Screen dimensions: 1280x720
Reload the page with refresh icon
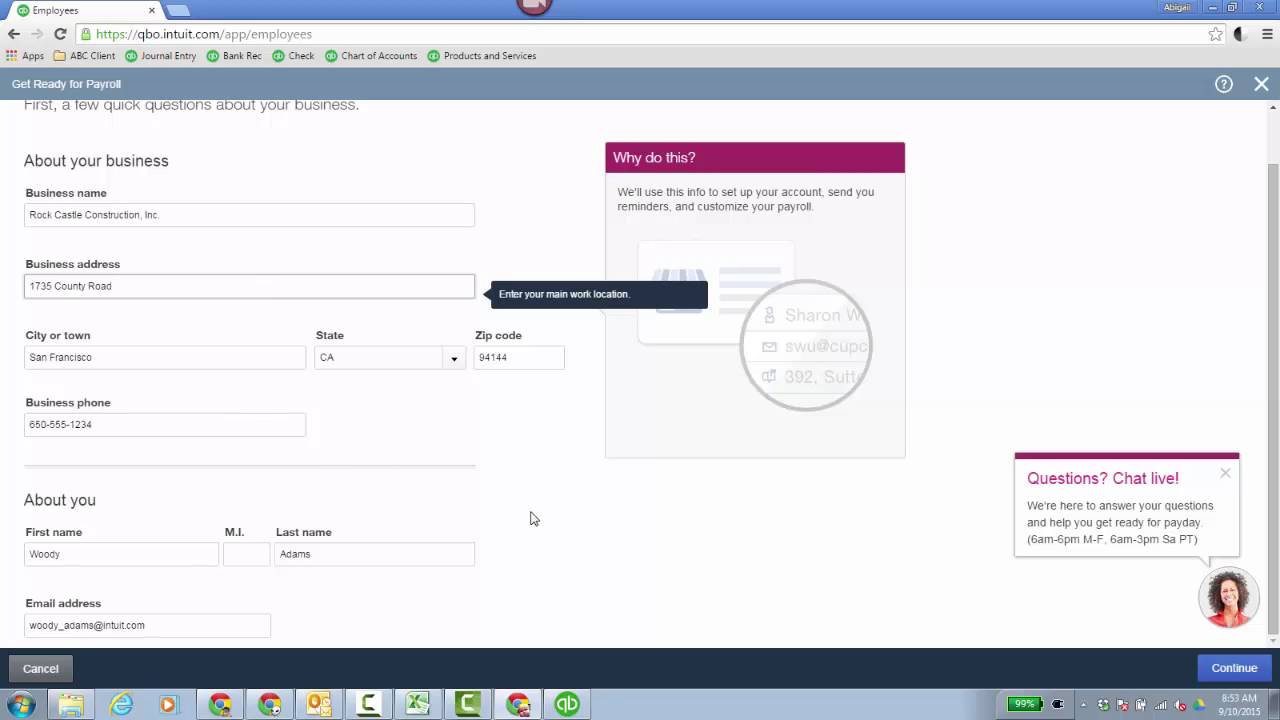[60, 34]
